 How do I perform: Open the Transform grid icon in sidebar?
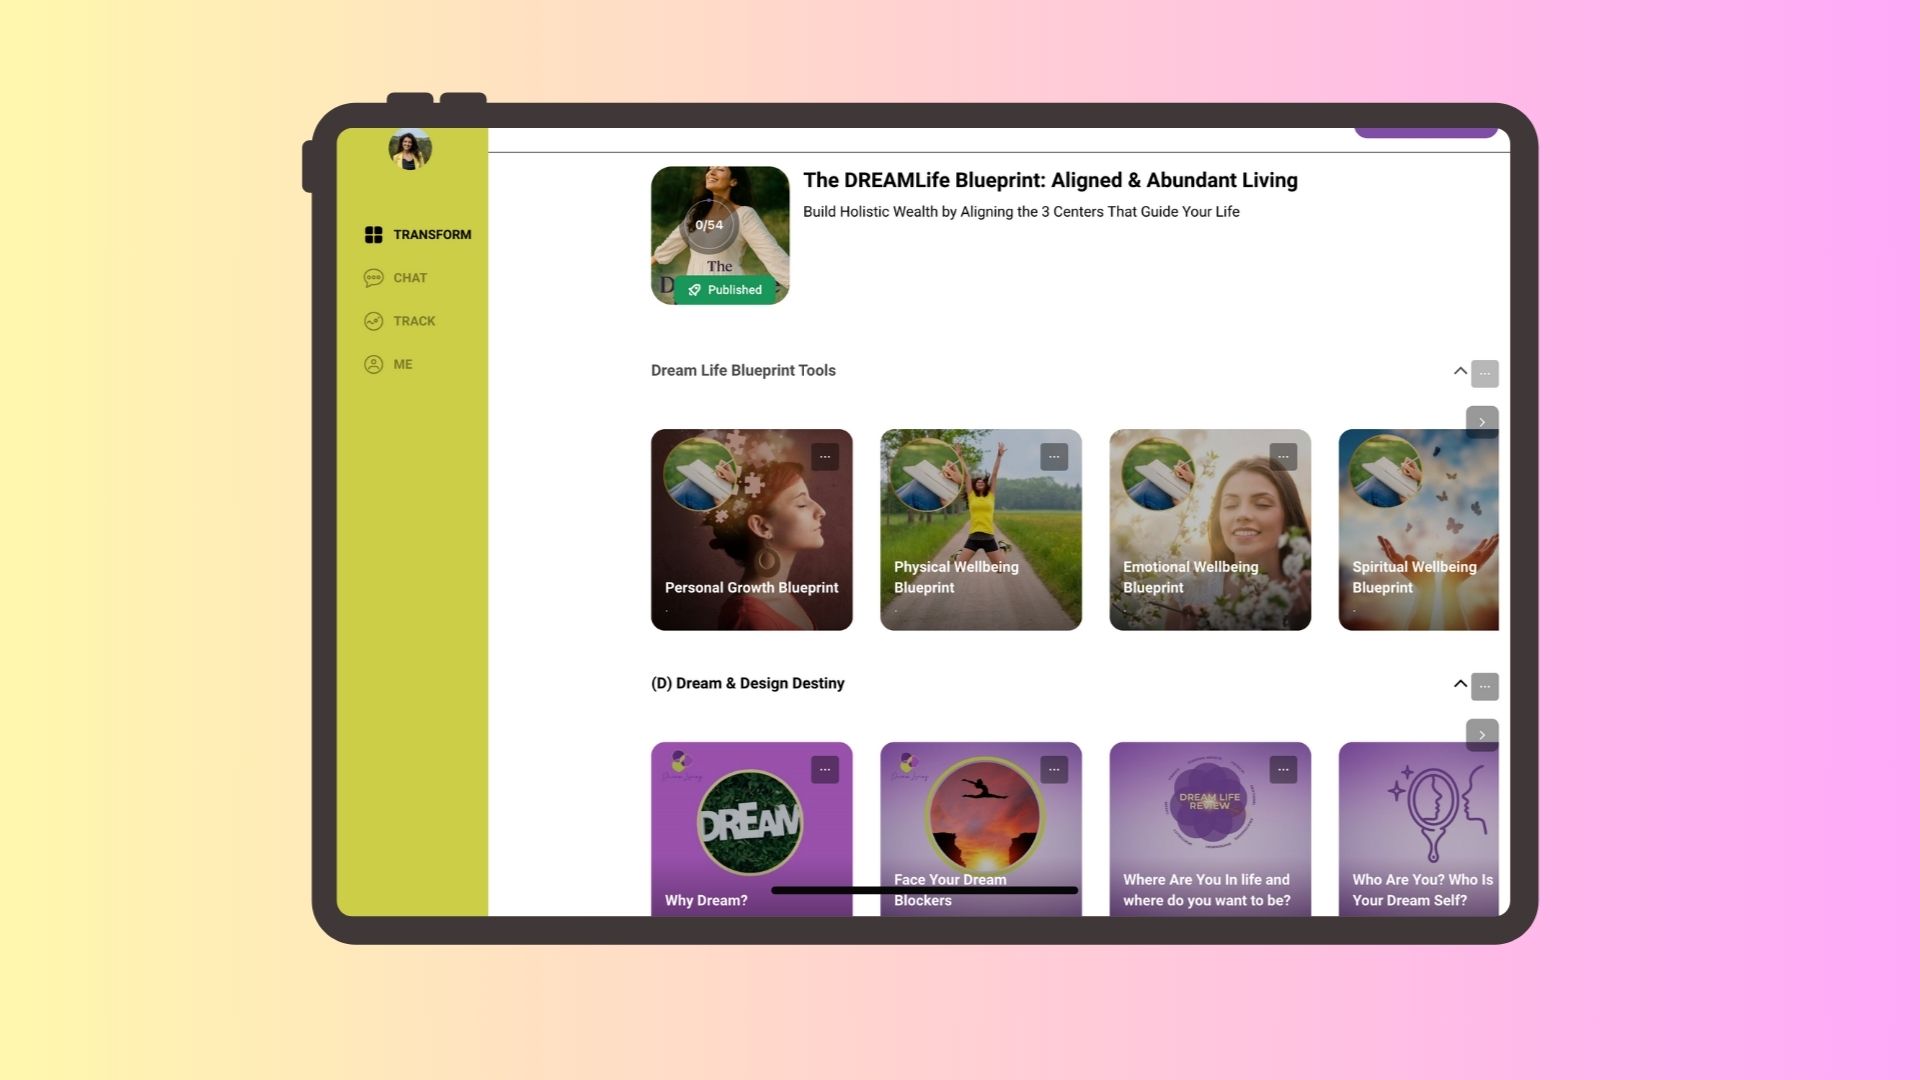[373, 234]
